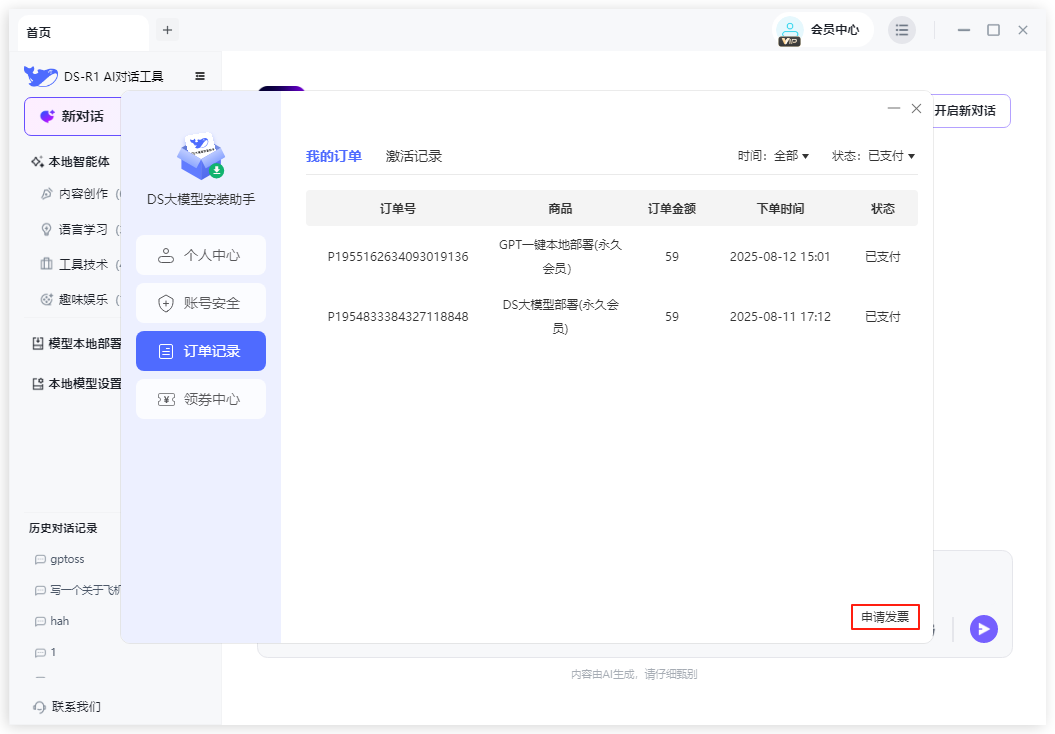
Task: Click order time 2025-08-12 15:01
Action: 780,257
